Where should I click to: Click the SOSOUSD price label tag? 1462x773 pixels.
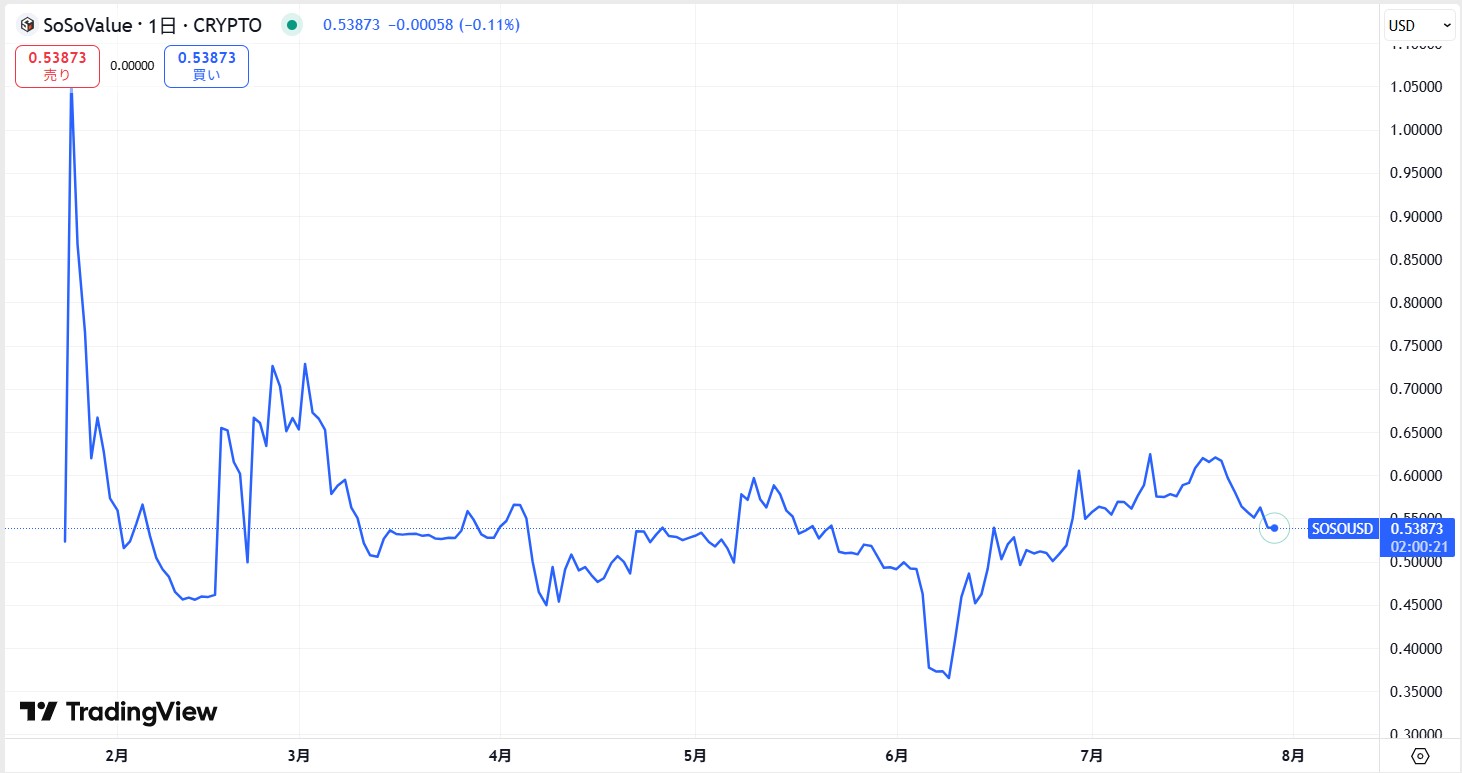pyautogui.click(x=1342, y=528)
